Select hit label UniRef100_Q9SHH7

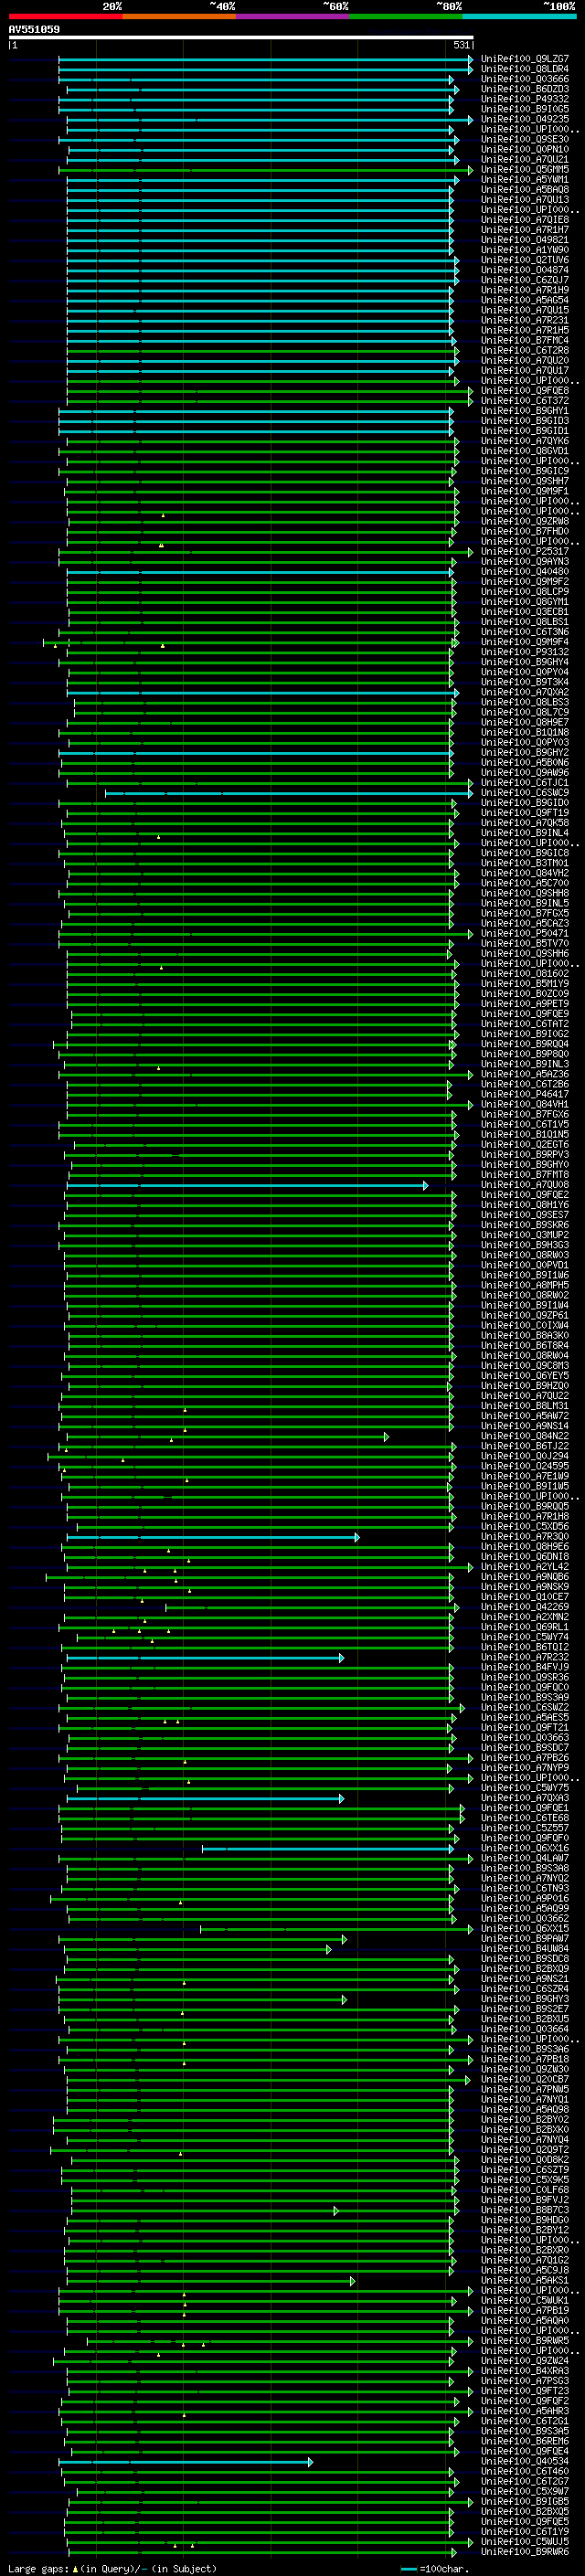525,481
